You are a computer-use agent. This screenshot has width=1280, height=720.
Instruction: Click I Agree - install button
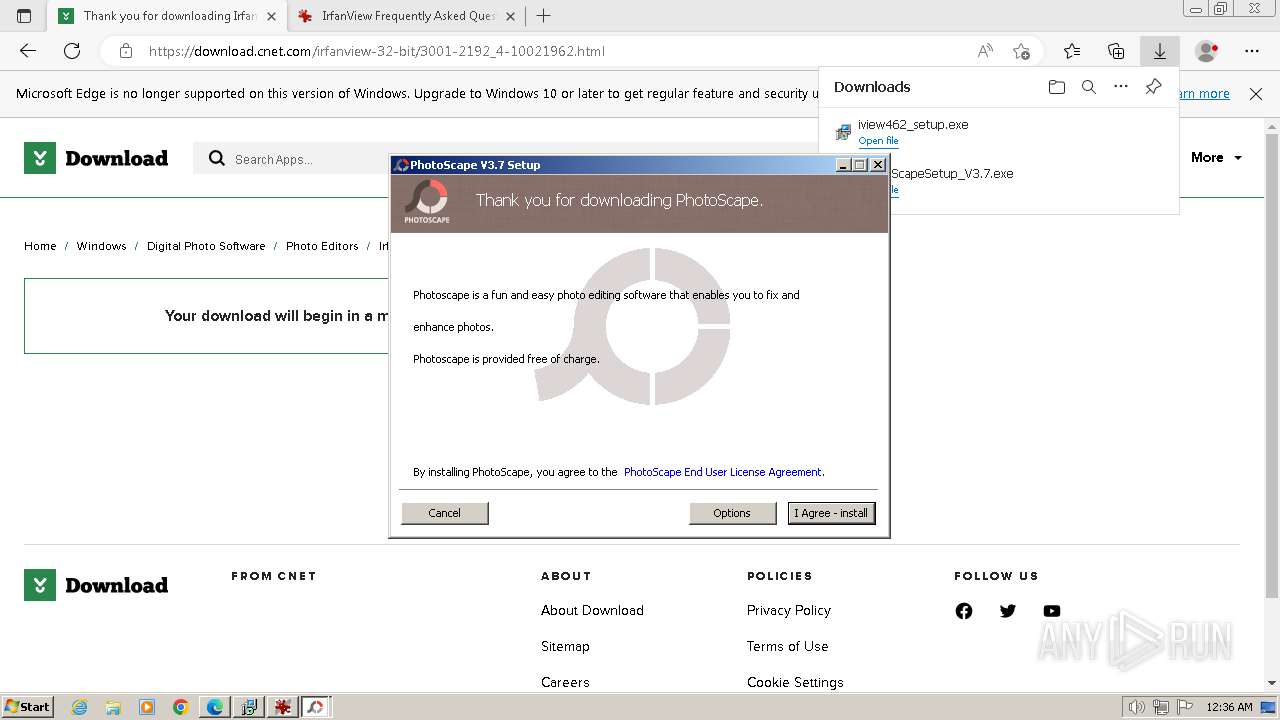(x=831, y=513)
